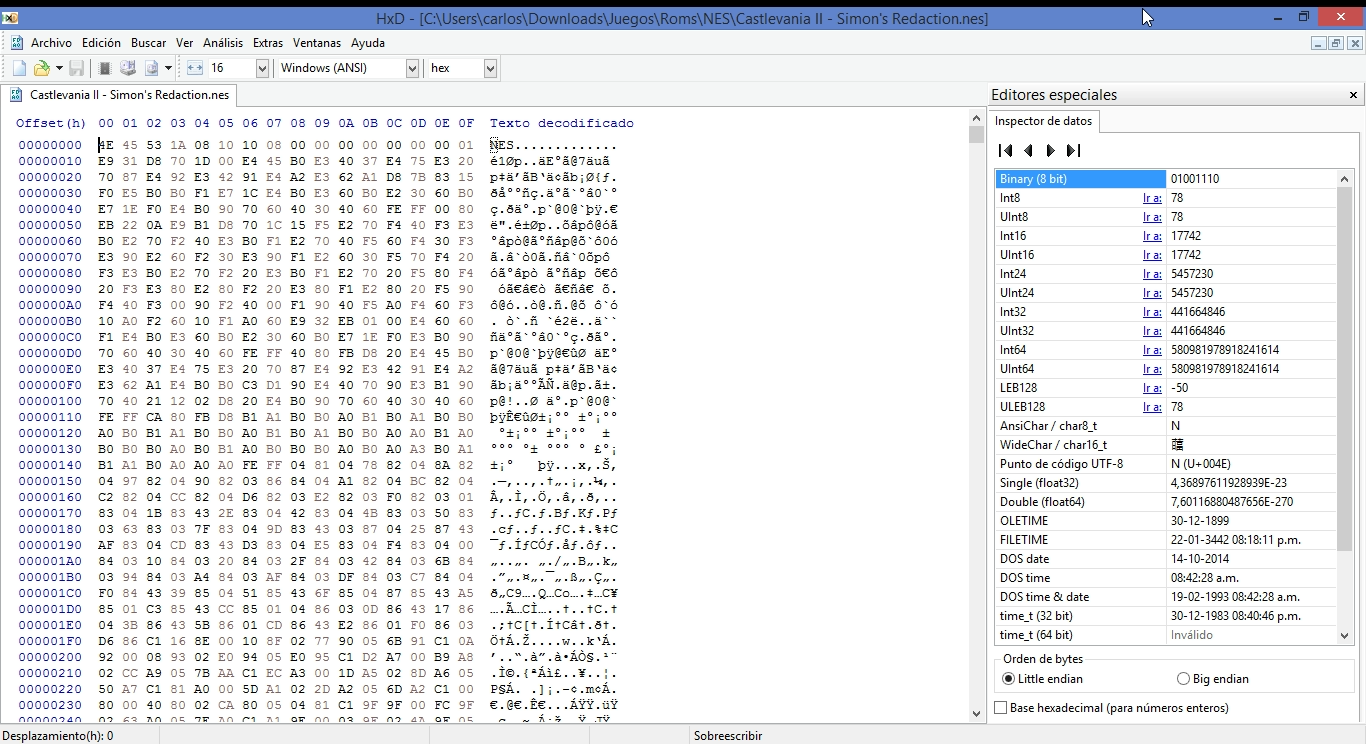Screen dimensions: 1366x744
Task: Click the data inspector scroll down arrow
Action: pos(1345,636)
